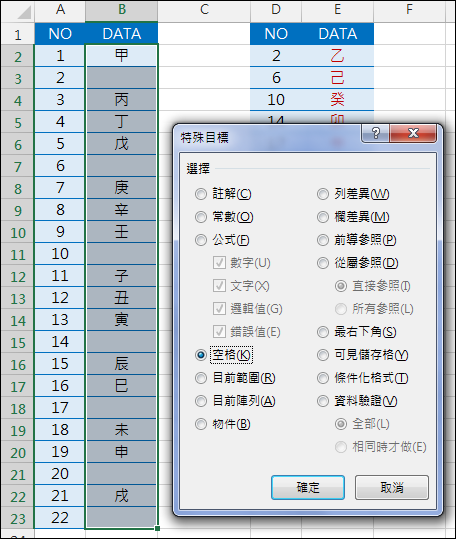Click the NO header cell in column A
Image resolution: width=456 pixels, height=539 pixels.
60,34
